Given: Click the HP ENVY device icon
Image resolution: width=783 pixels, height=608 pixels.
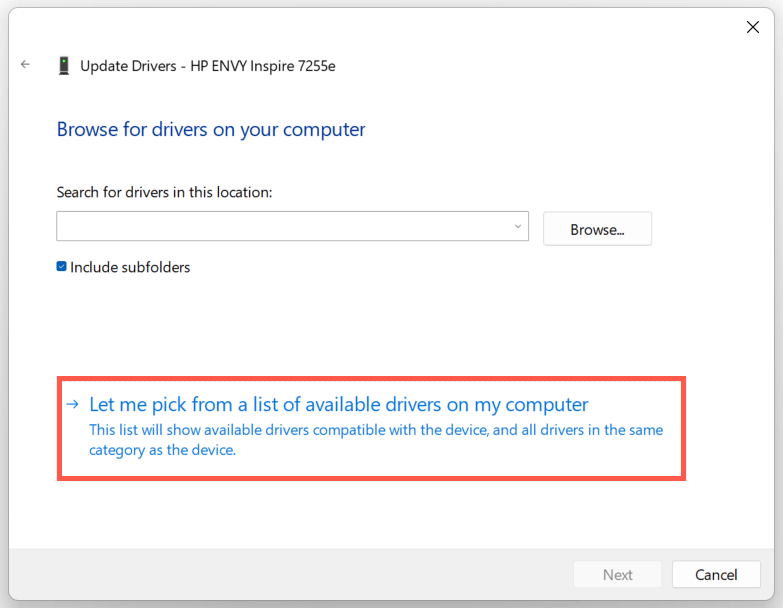Looking at the screenshot, I should [x=64, y=66].
